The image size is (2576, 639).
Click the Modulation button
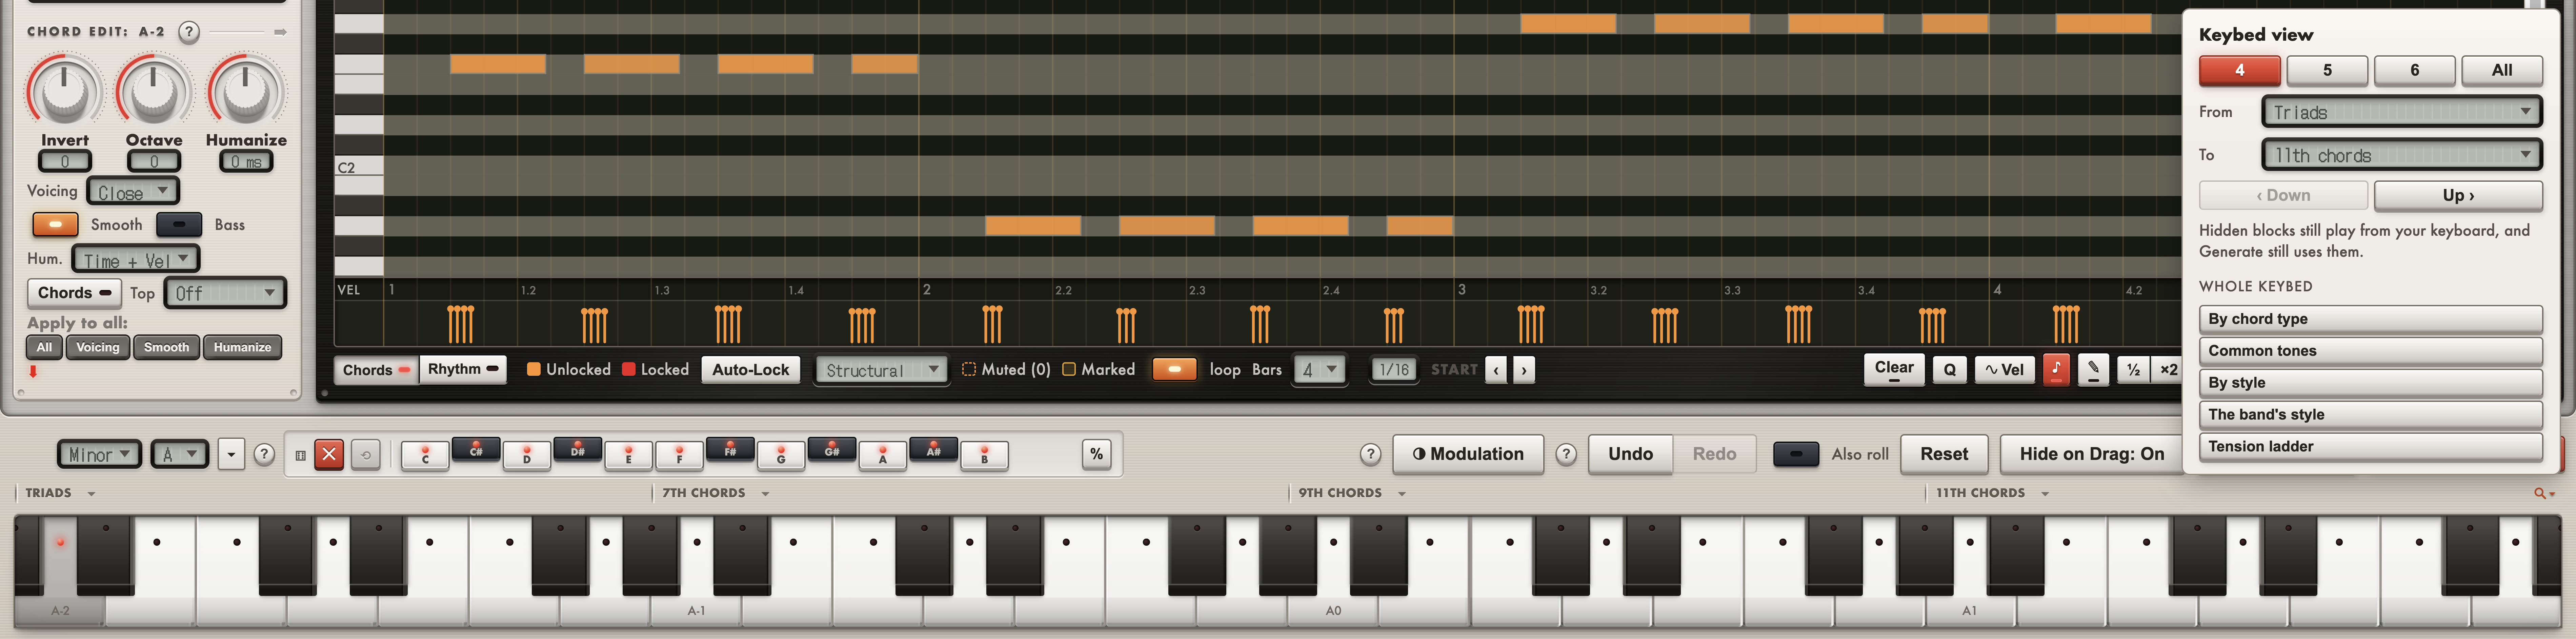coord(1468,454)
